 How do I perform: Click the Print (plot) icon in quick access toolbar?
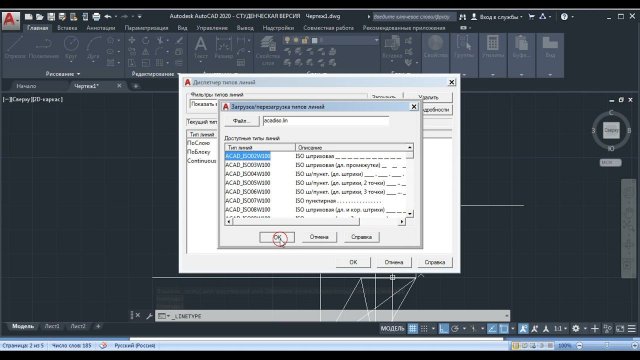(96, 17)
